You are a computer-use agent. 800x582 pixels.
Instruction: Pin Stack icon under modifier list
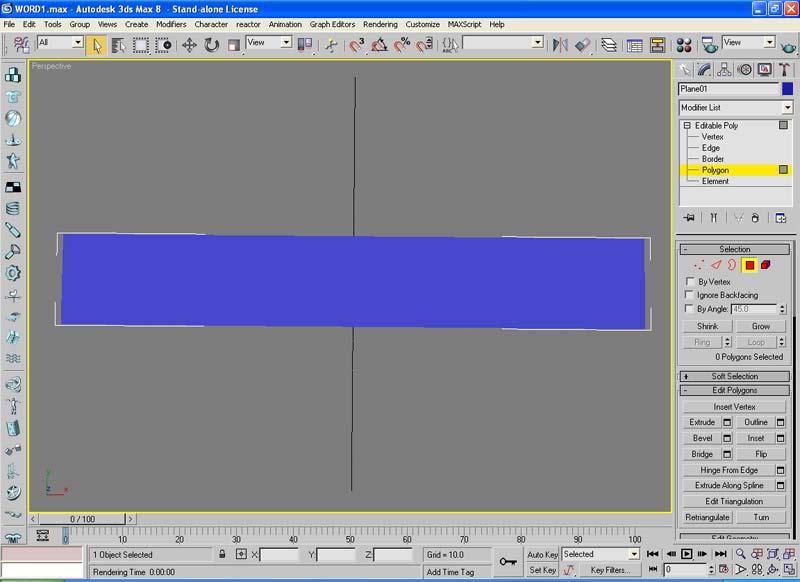689,218
